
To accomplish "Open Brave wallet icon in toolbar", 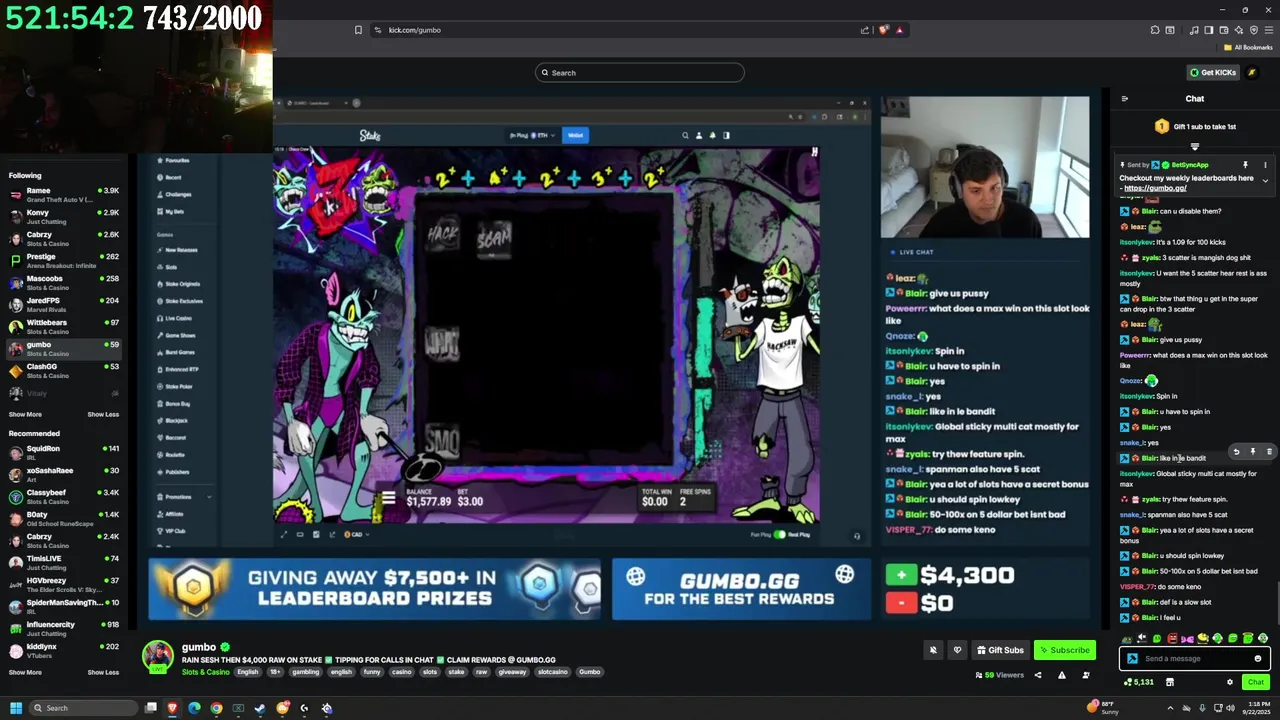I will pos(1224,30).
